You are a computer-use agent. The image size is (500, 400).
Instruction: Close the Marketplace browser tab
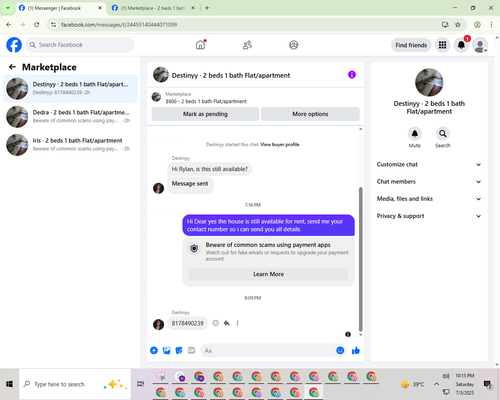coord(193,8)
